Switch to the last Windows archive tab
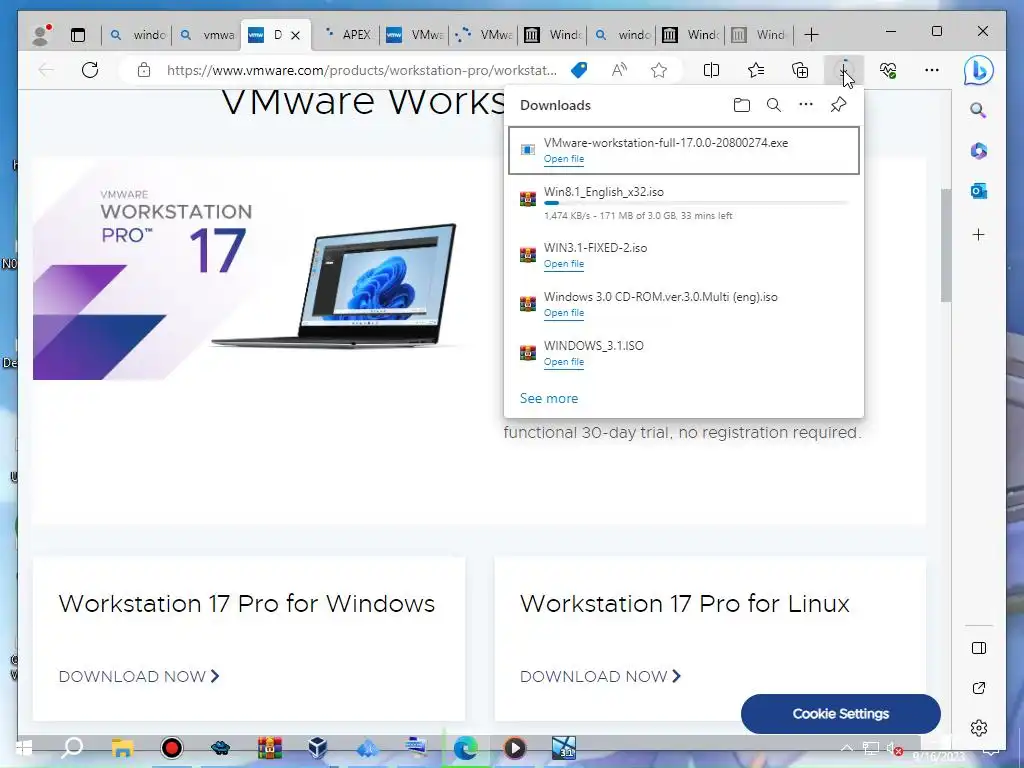This screenshot has width=1024, height=768. point(759,35)
